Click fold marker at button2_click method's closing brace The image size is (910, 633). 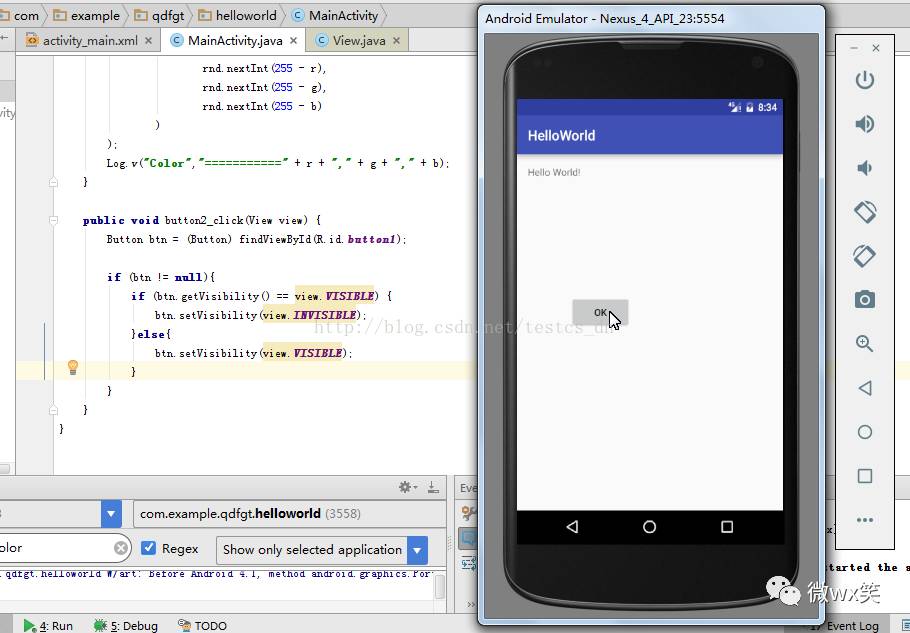pos(53,410)
